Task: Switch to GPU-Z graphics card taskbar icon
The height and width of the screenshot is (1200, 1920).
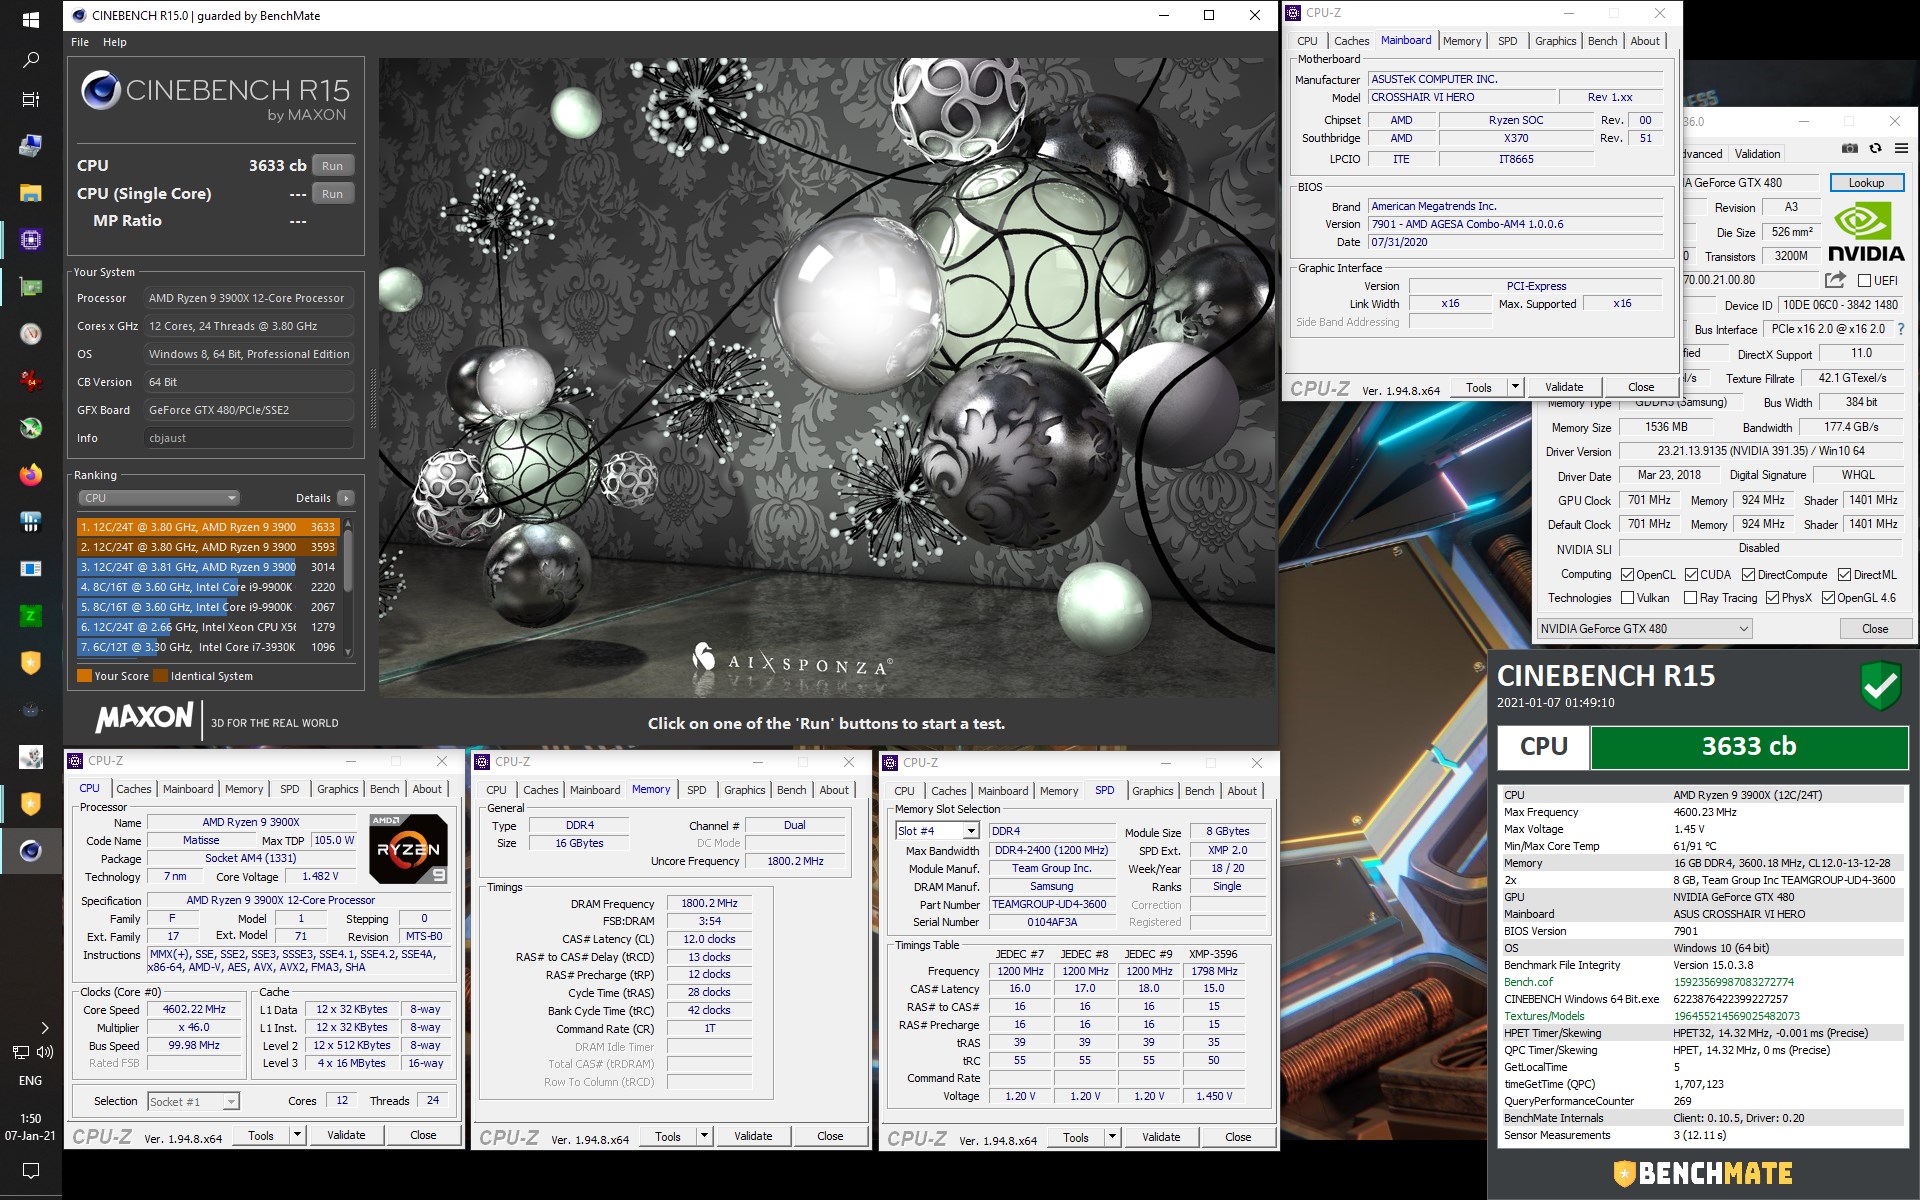Action: (30, 287)
